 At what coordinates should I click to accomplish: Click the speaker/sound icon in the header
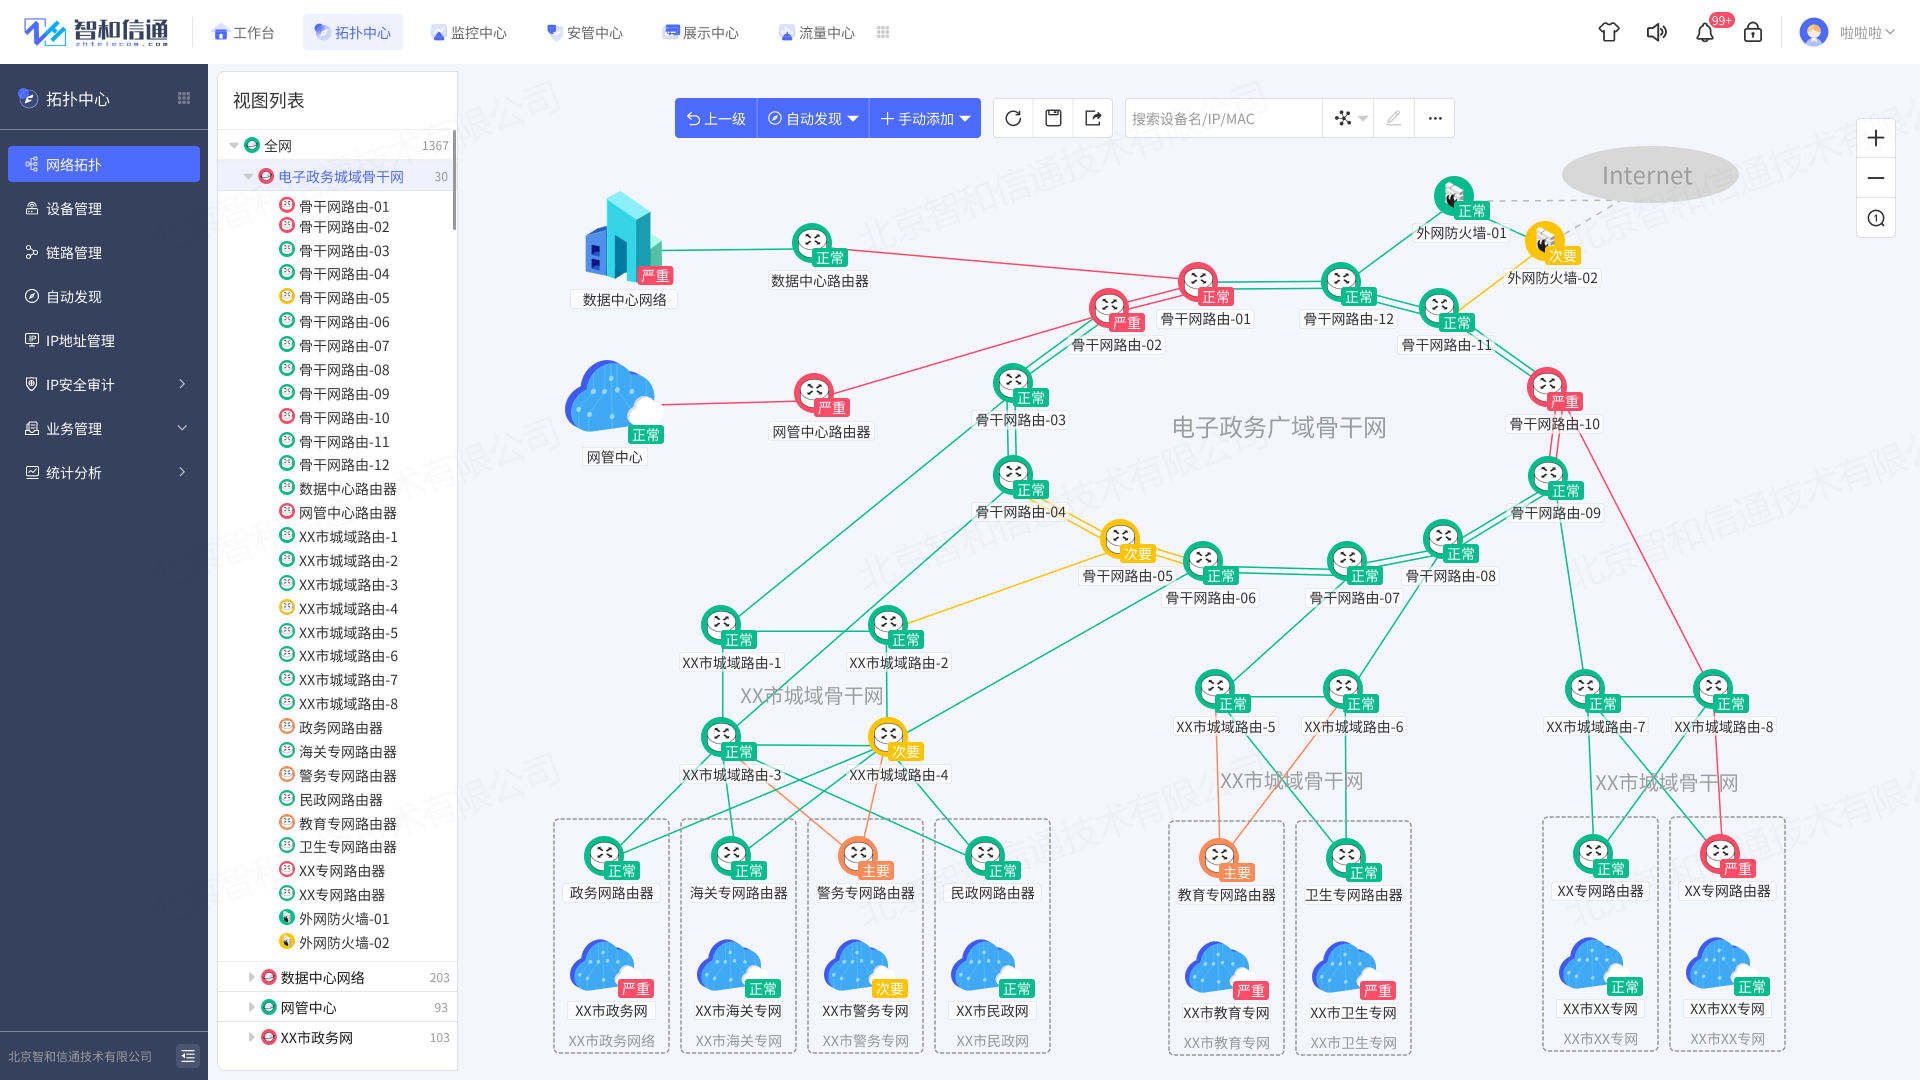tap(1657, 32)
